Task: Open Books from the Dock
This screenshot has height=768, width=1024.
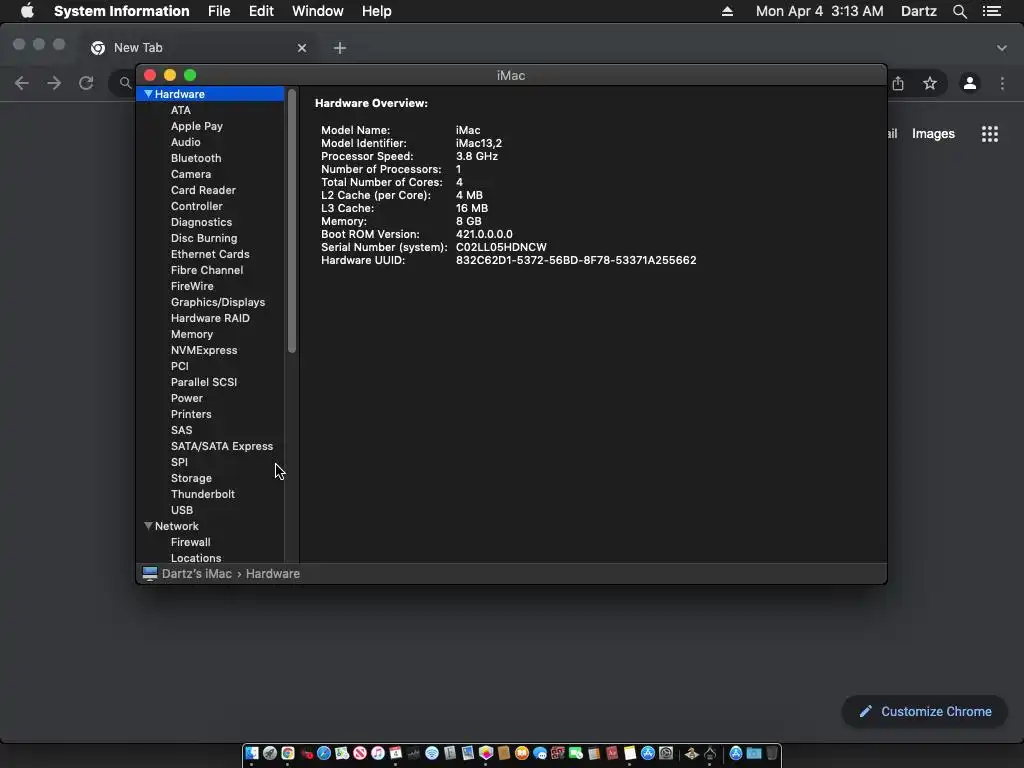Action: 522,753
